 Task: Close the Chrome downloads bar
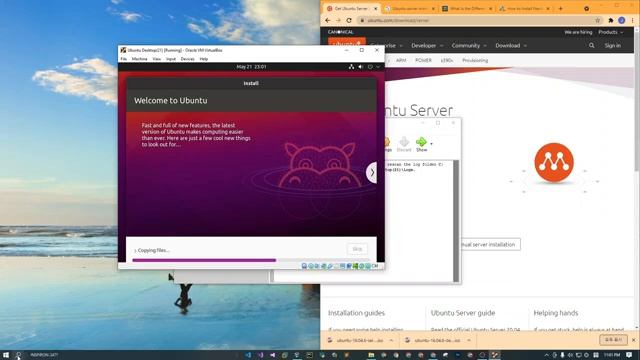tap(633, 340)
